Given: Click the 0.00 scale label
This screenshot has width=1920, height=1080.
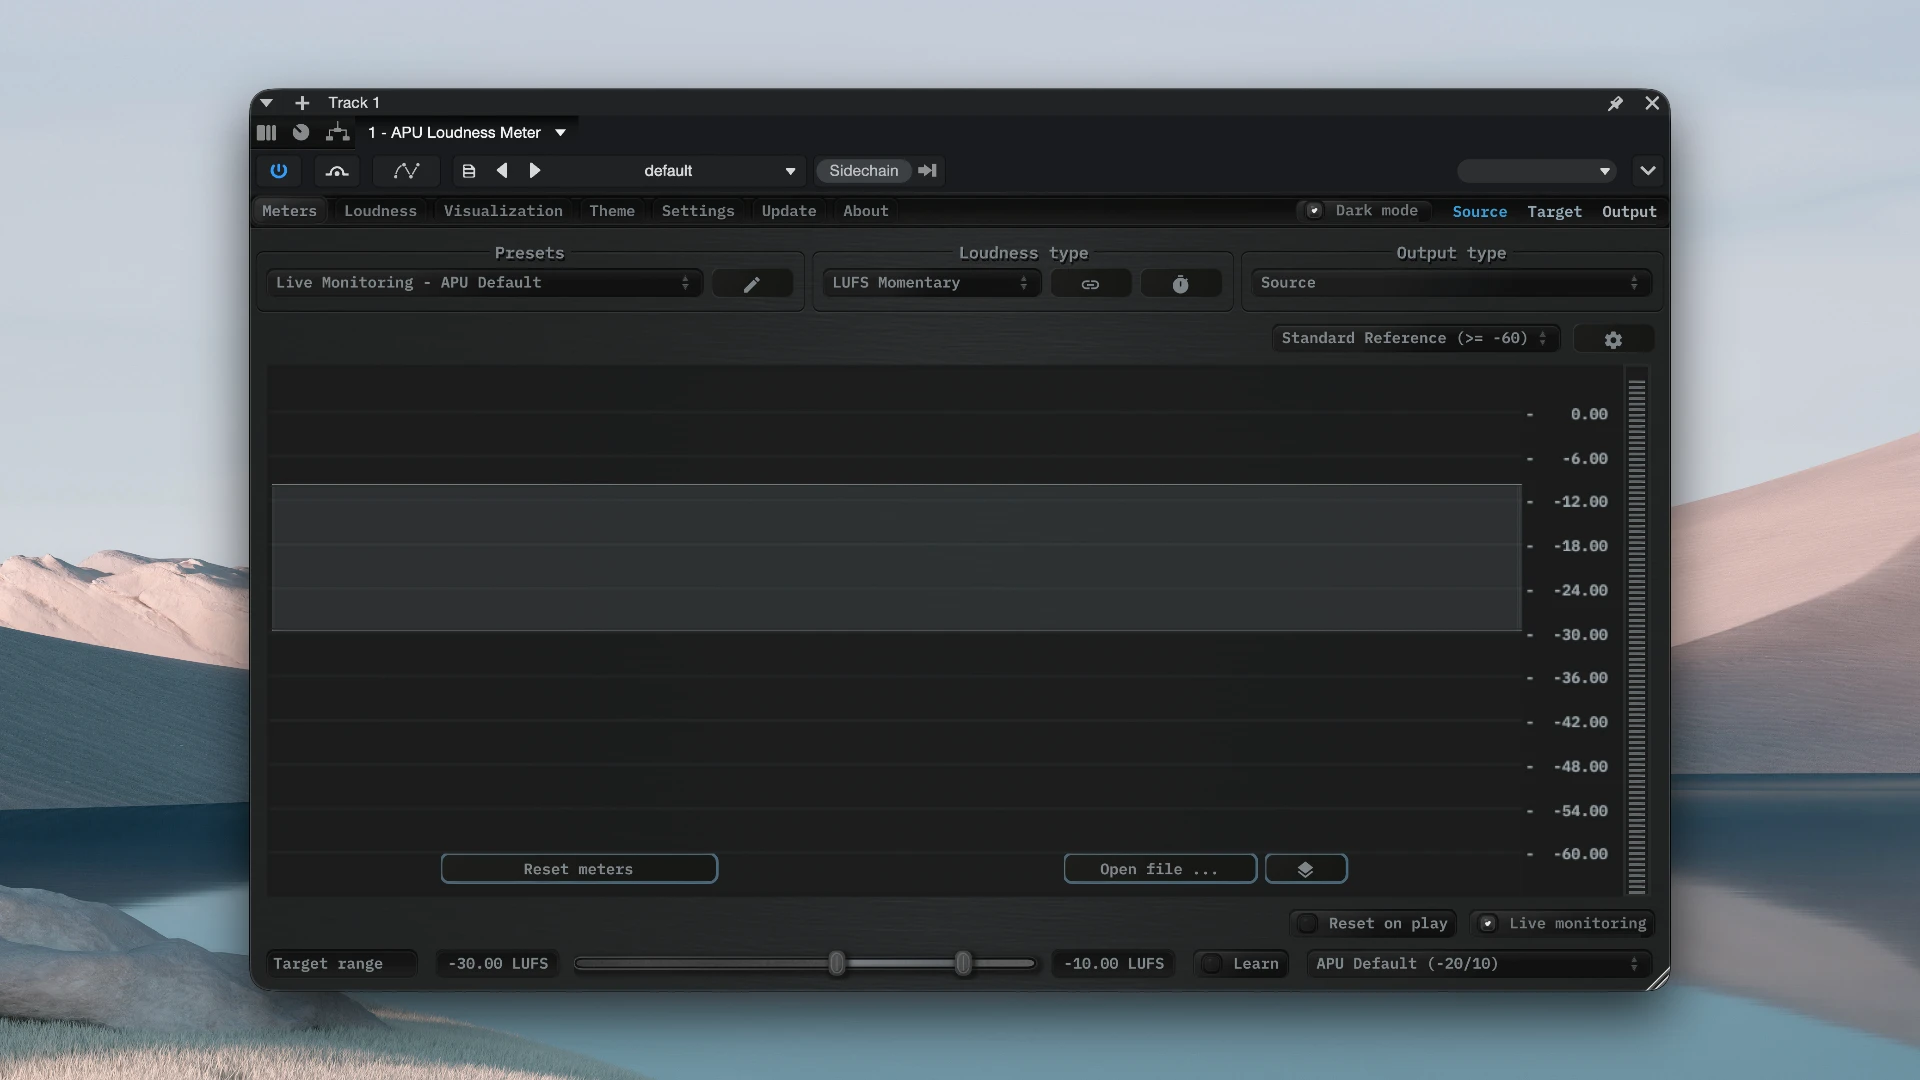Looking at the screenshot, I should click(x=1589, y=414).
